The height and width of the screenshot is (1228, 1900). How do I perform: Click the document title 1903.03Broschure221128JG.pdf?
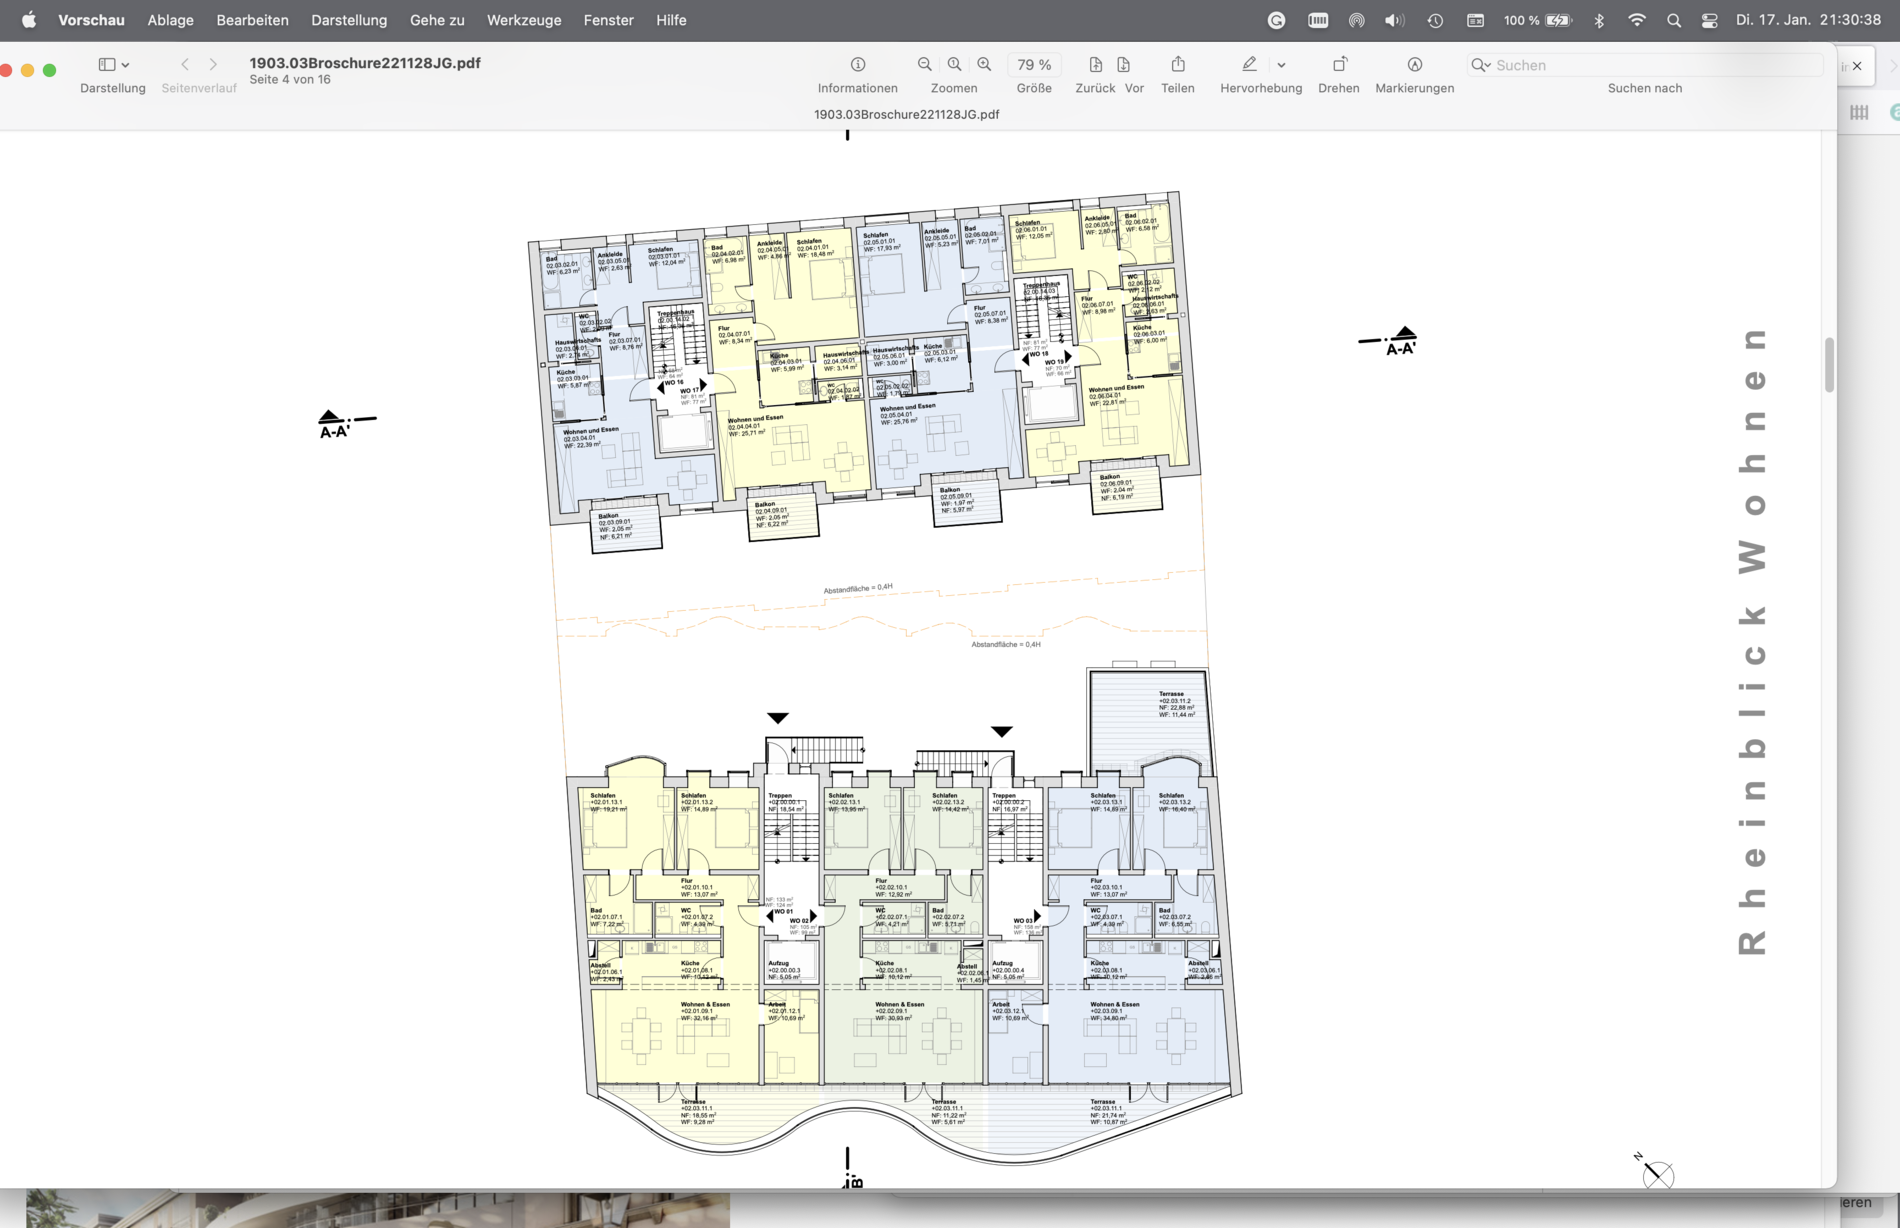365,62
